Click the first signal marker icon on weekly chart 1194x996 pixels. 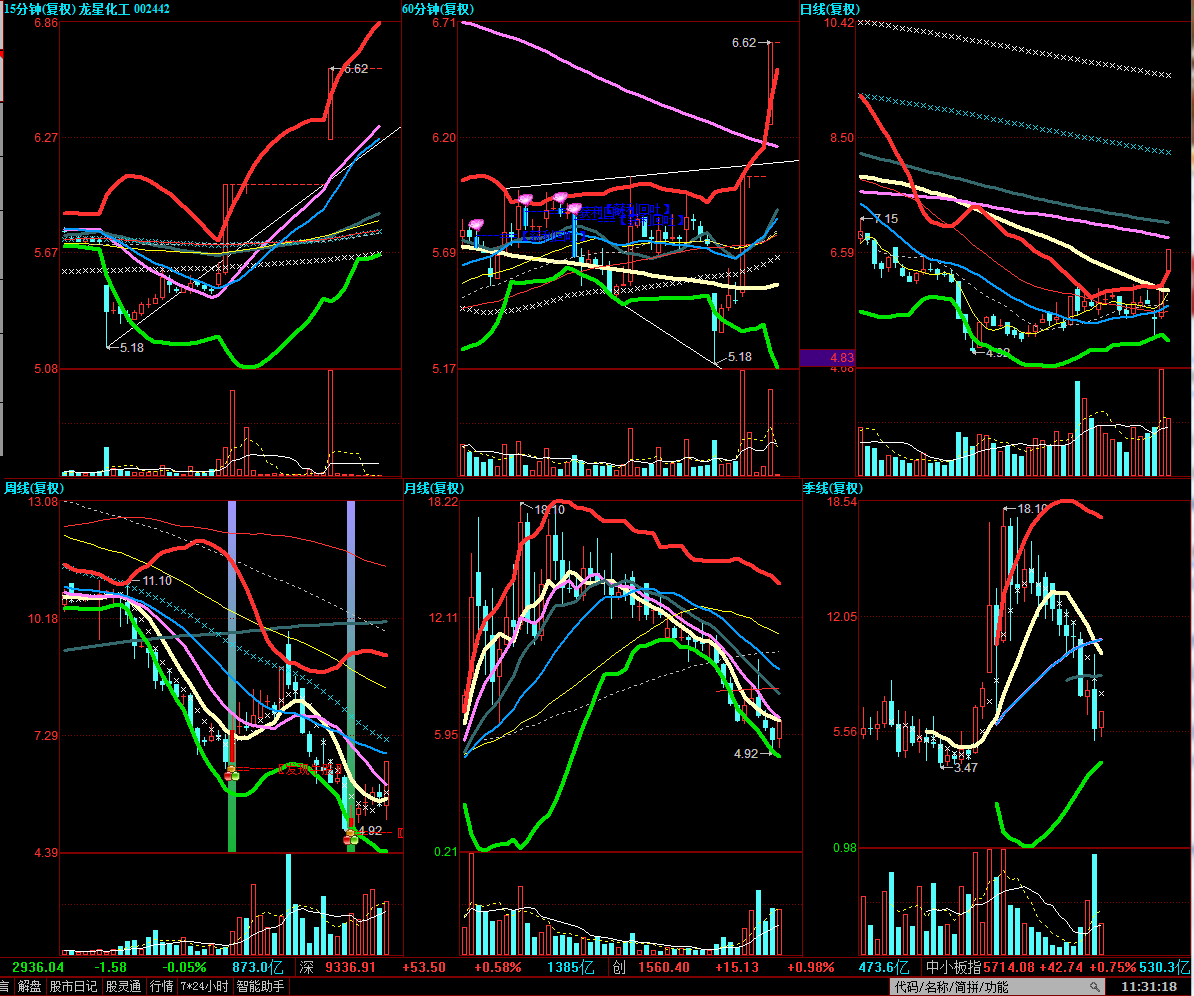pos(232,772)
